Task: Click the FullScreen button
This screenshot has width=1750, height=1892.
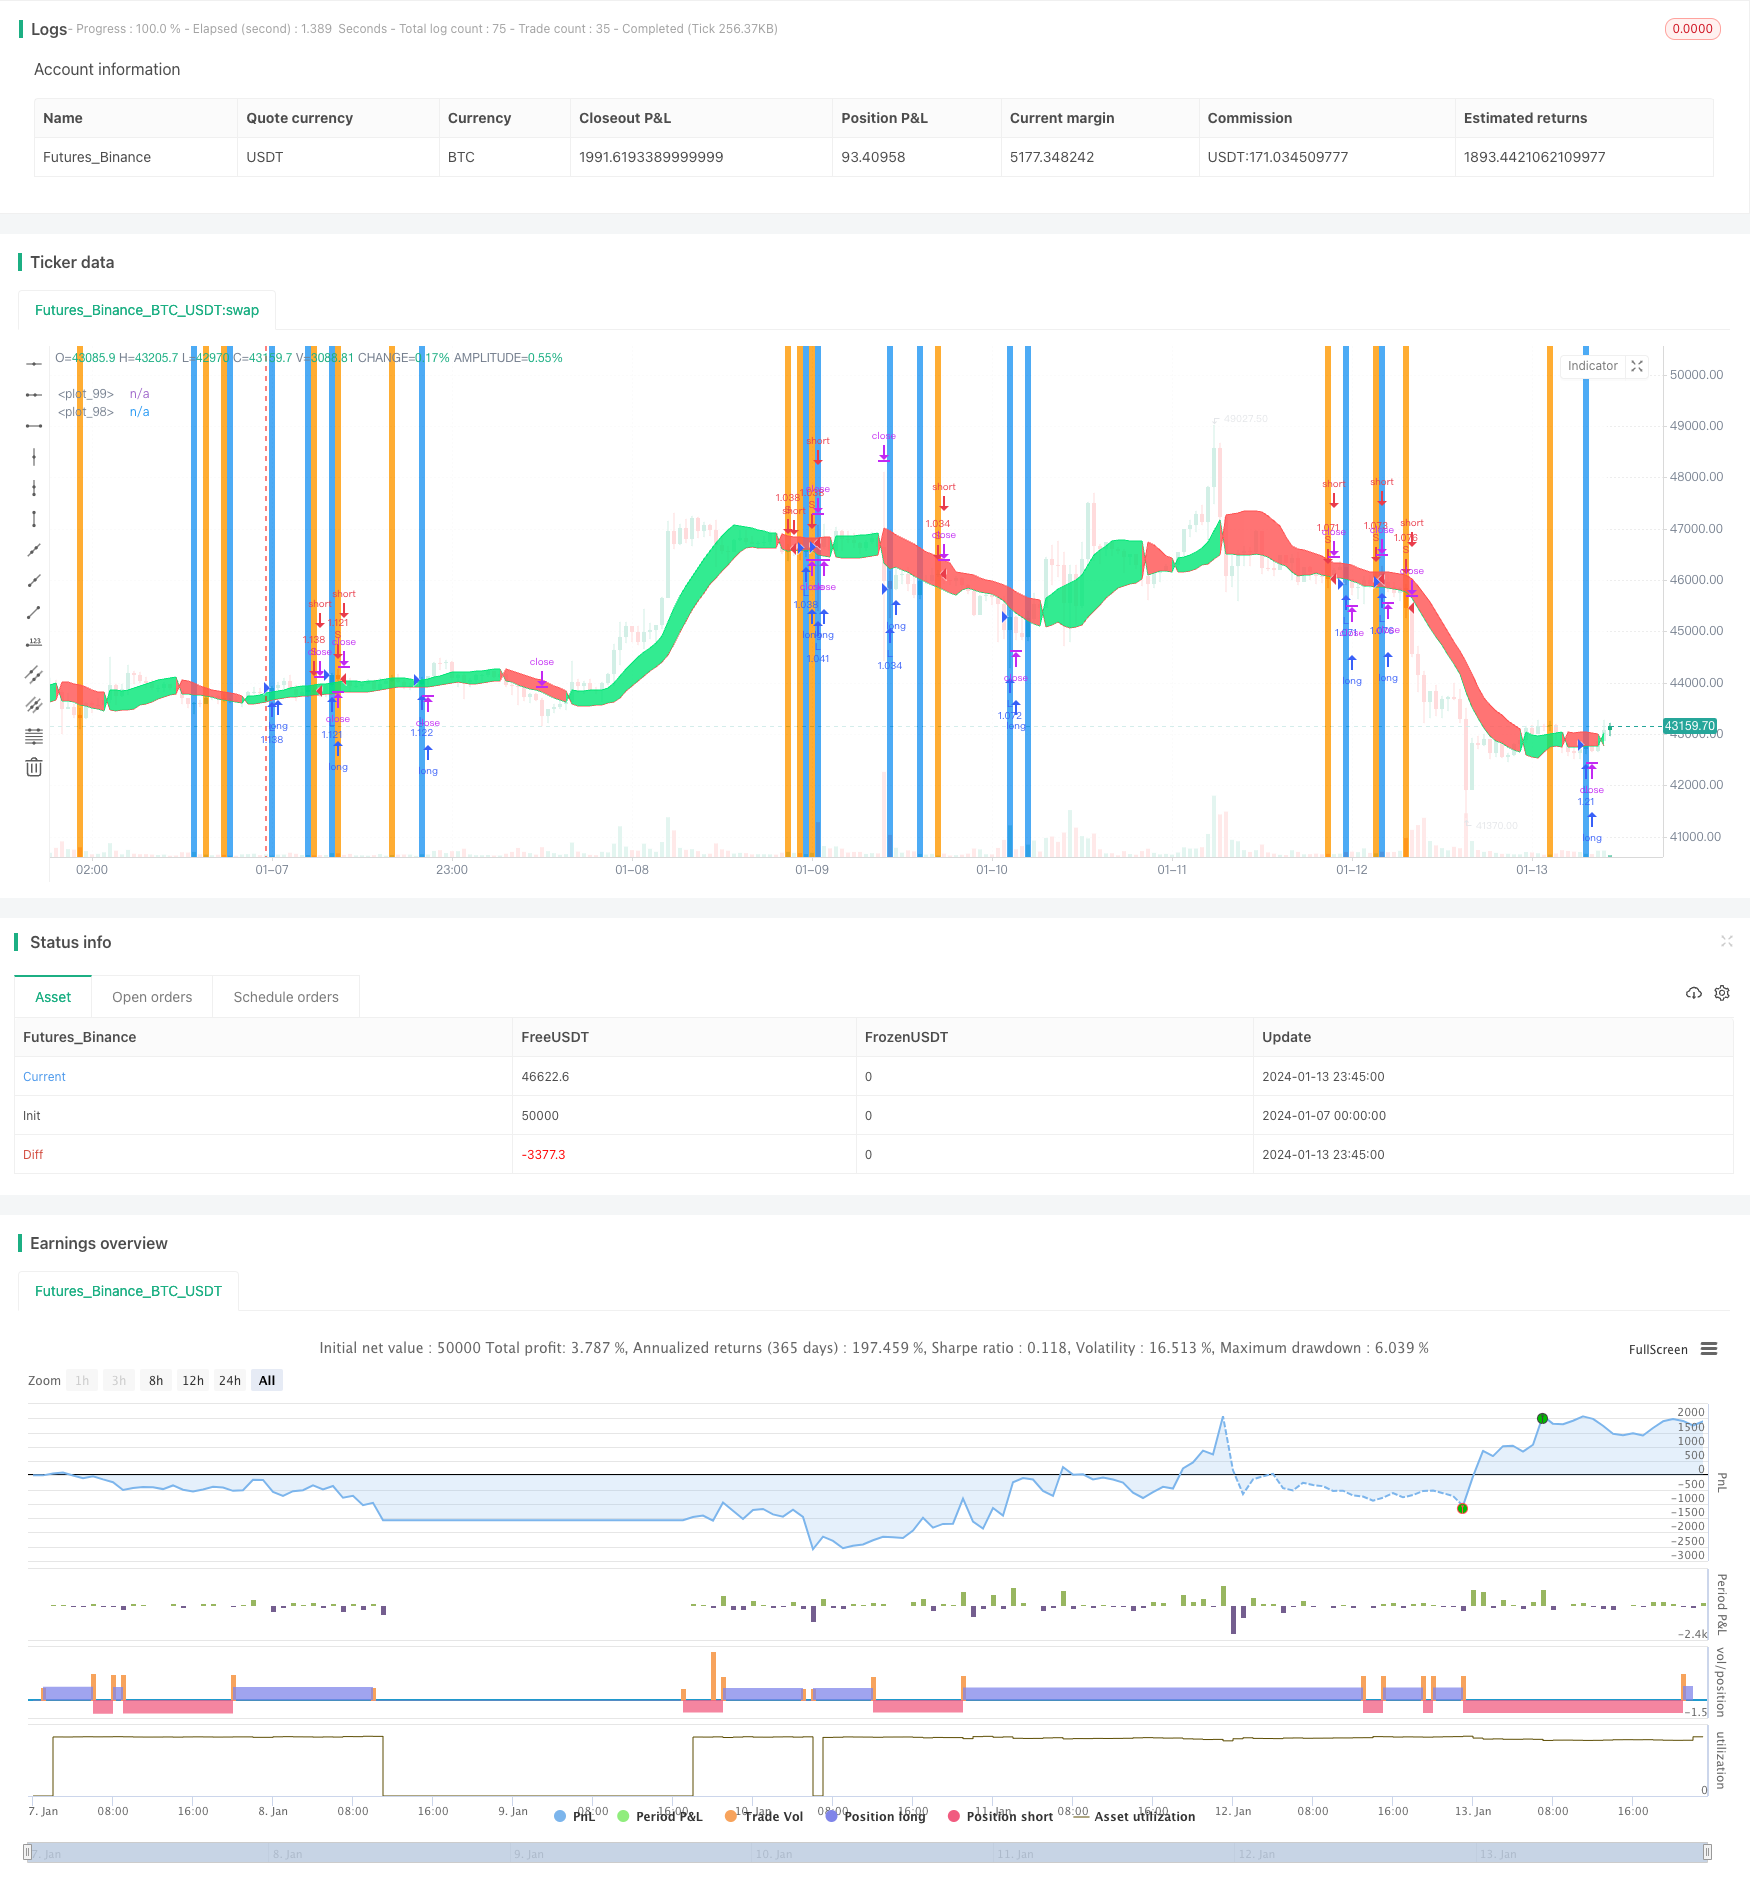Action: tap(1658, 1349)
